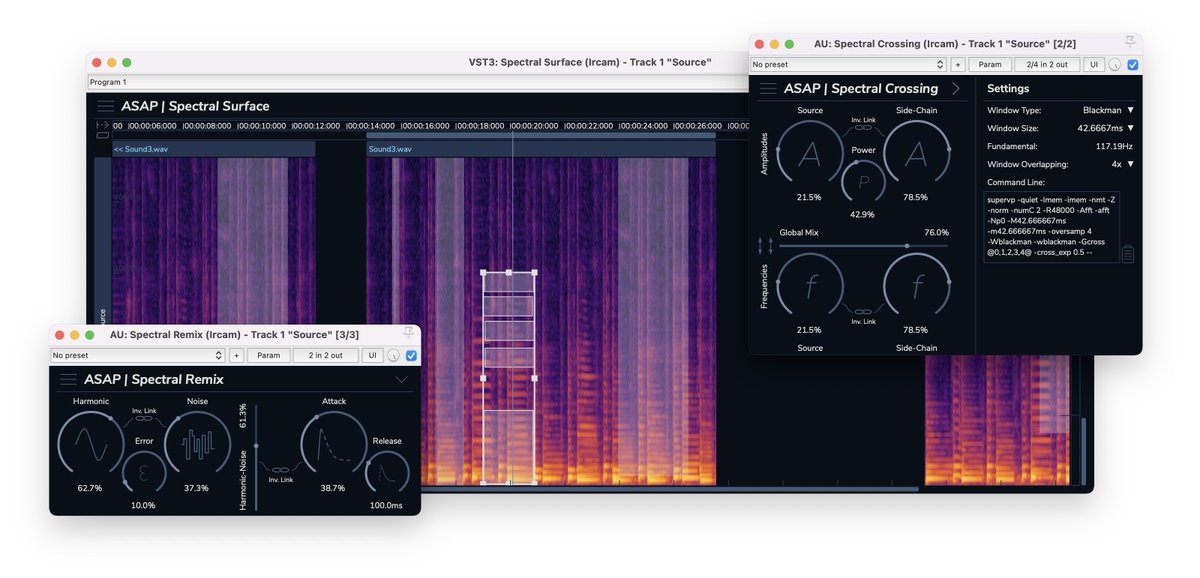The image size is (1200, 578).
Task: Click the Attack envelope knob
Action: [x=333, y=443]
